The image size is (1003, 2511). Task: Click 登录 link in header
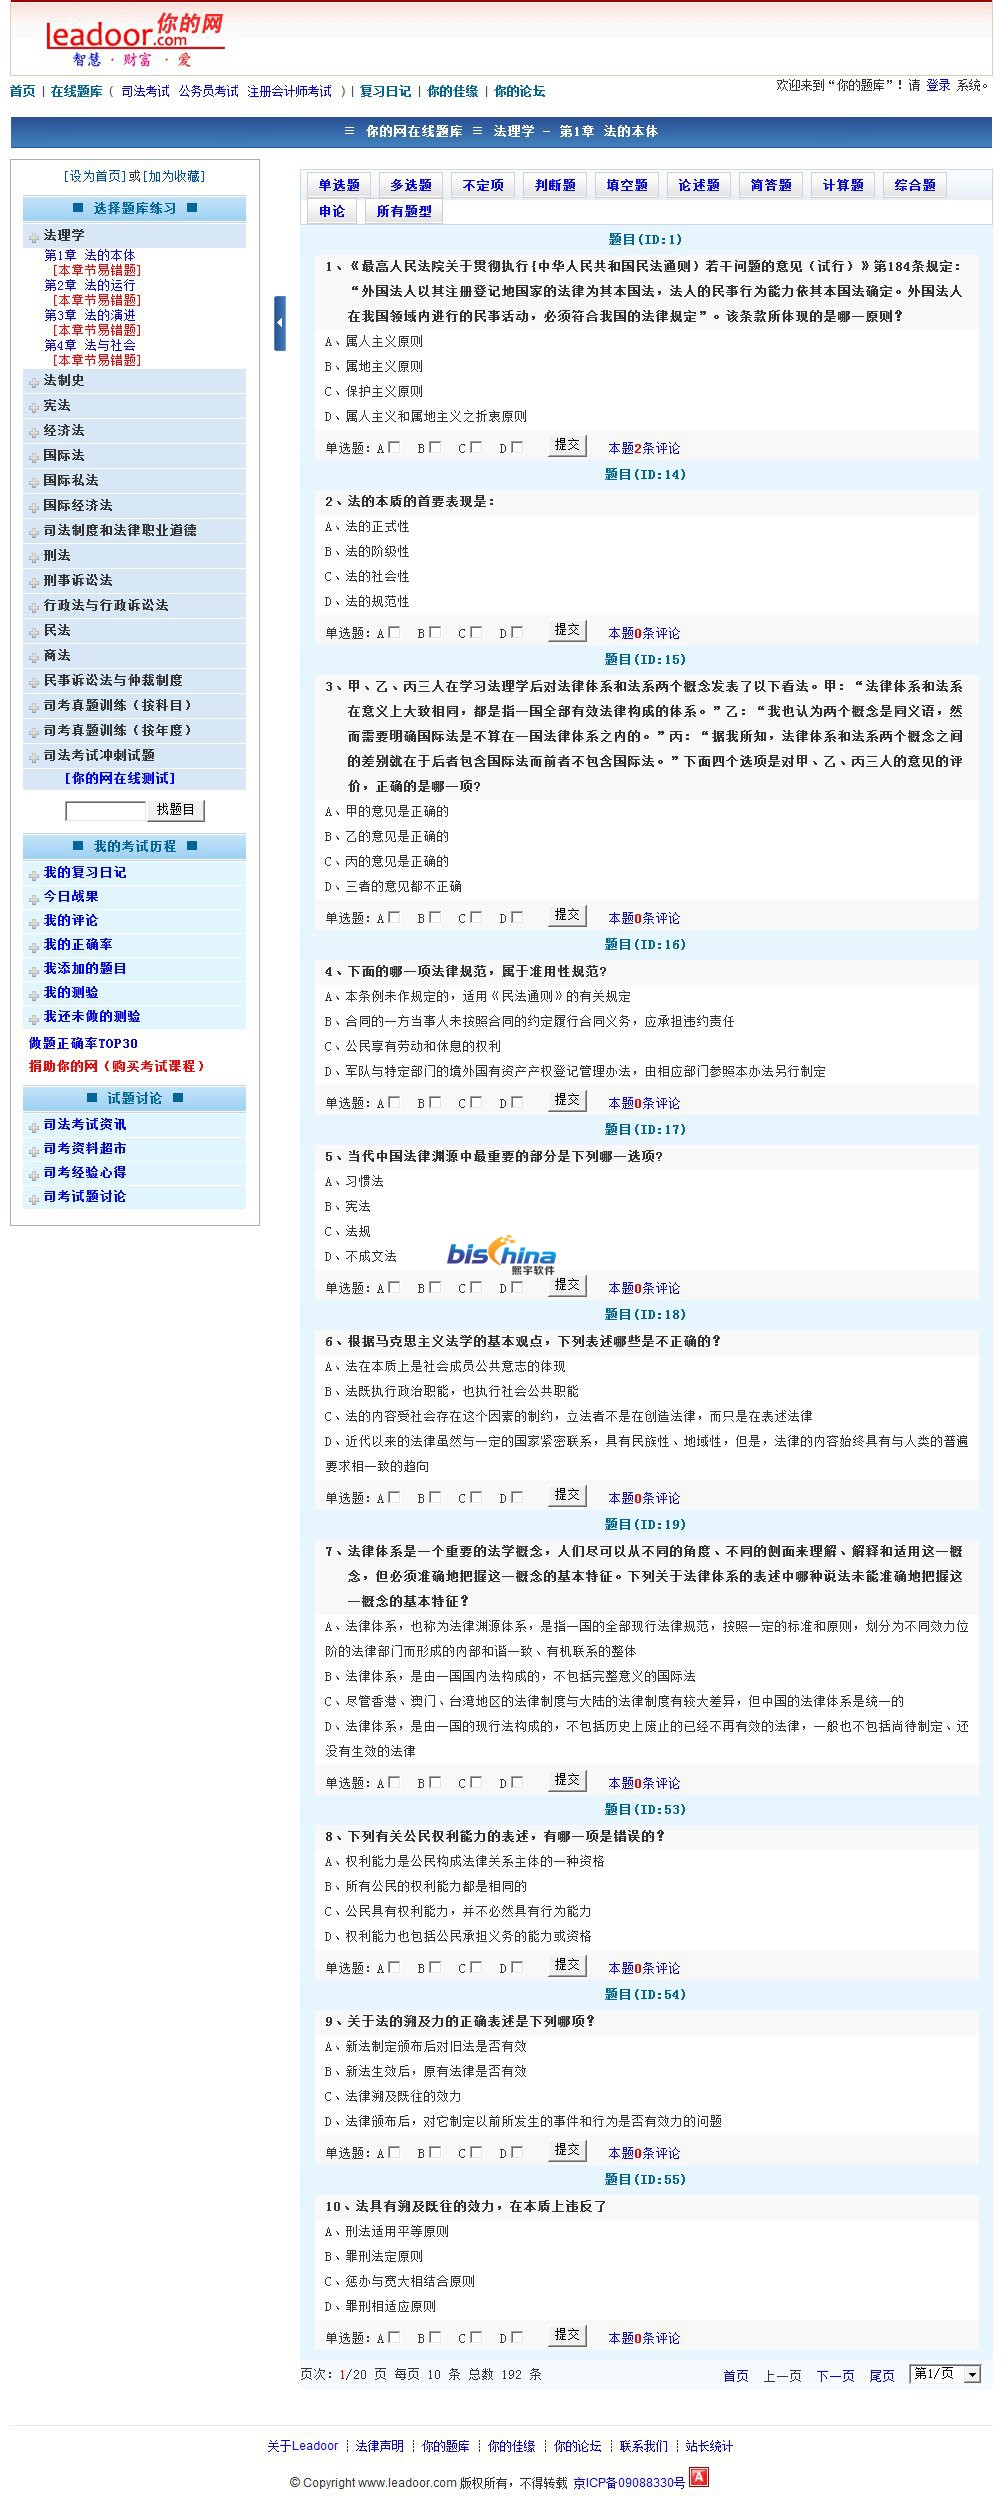tap(938, 85)
